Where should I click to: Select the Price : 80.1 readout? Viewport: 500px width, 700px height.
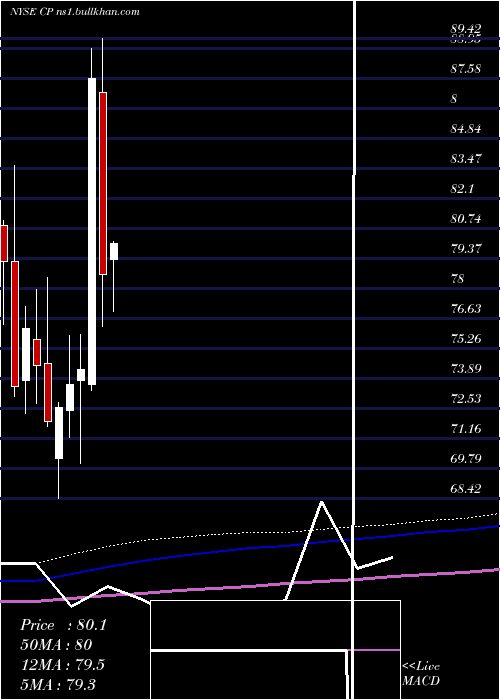tap(63, 625)
